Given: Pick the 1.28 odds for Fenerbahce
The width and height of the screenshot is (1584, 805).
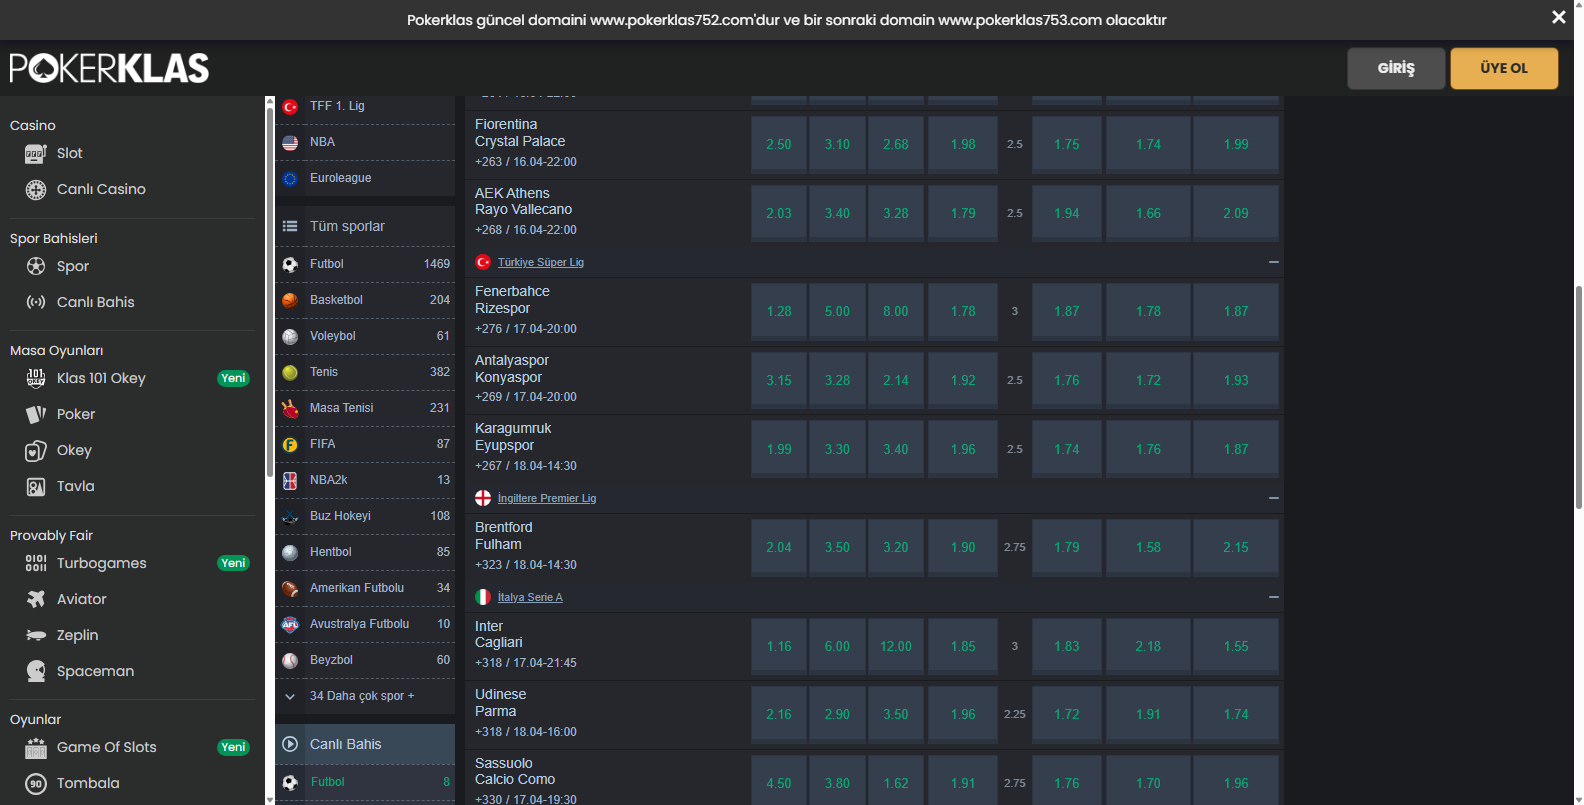Looking at the screenshot, I should click(x=779, y=311).
